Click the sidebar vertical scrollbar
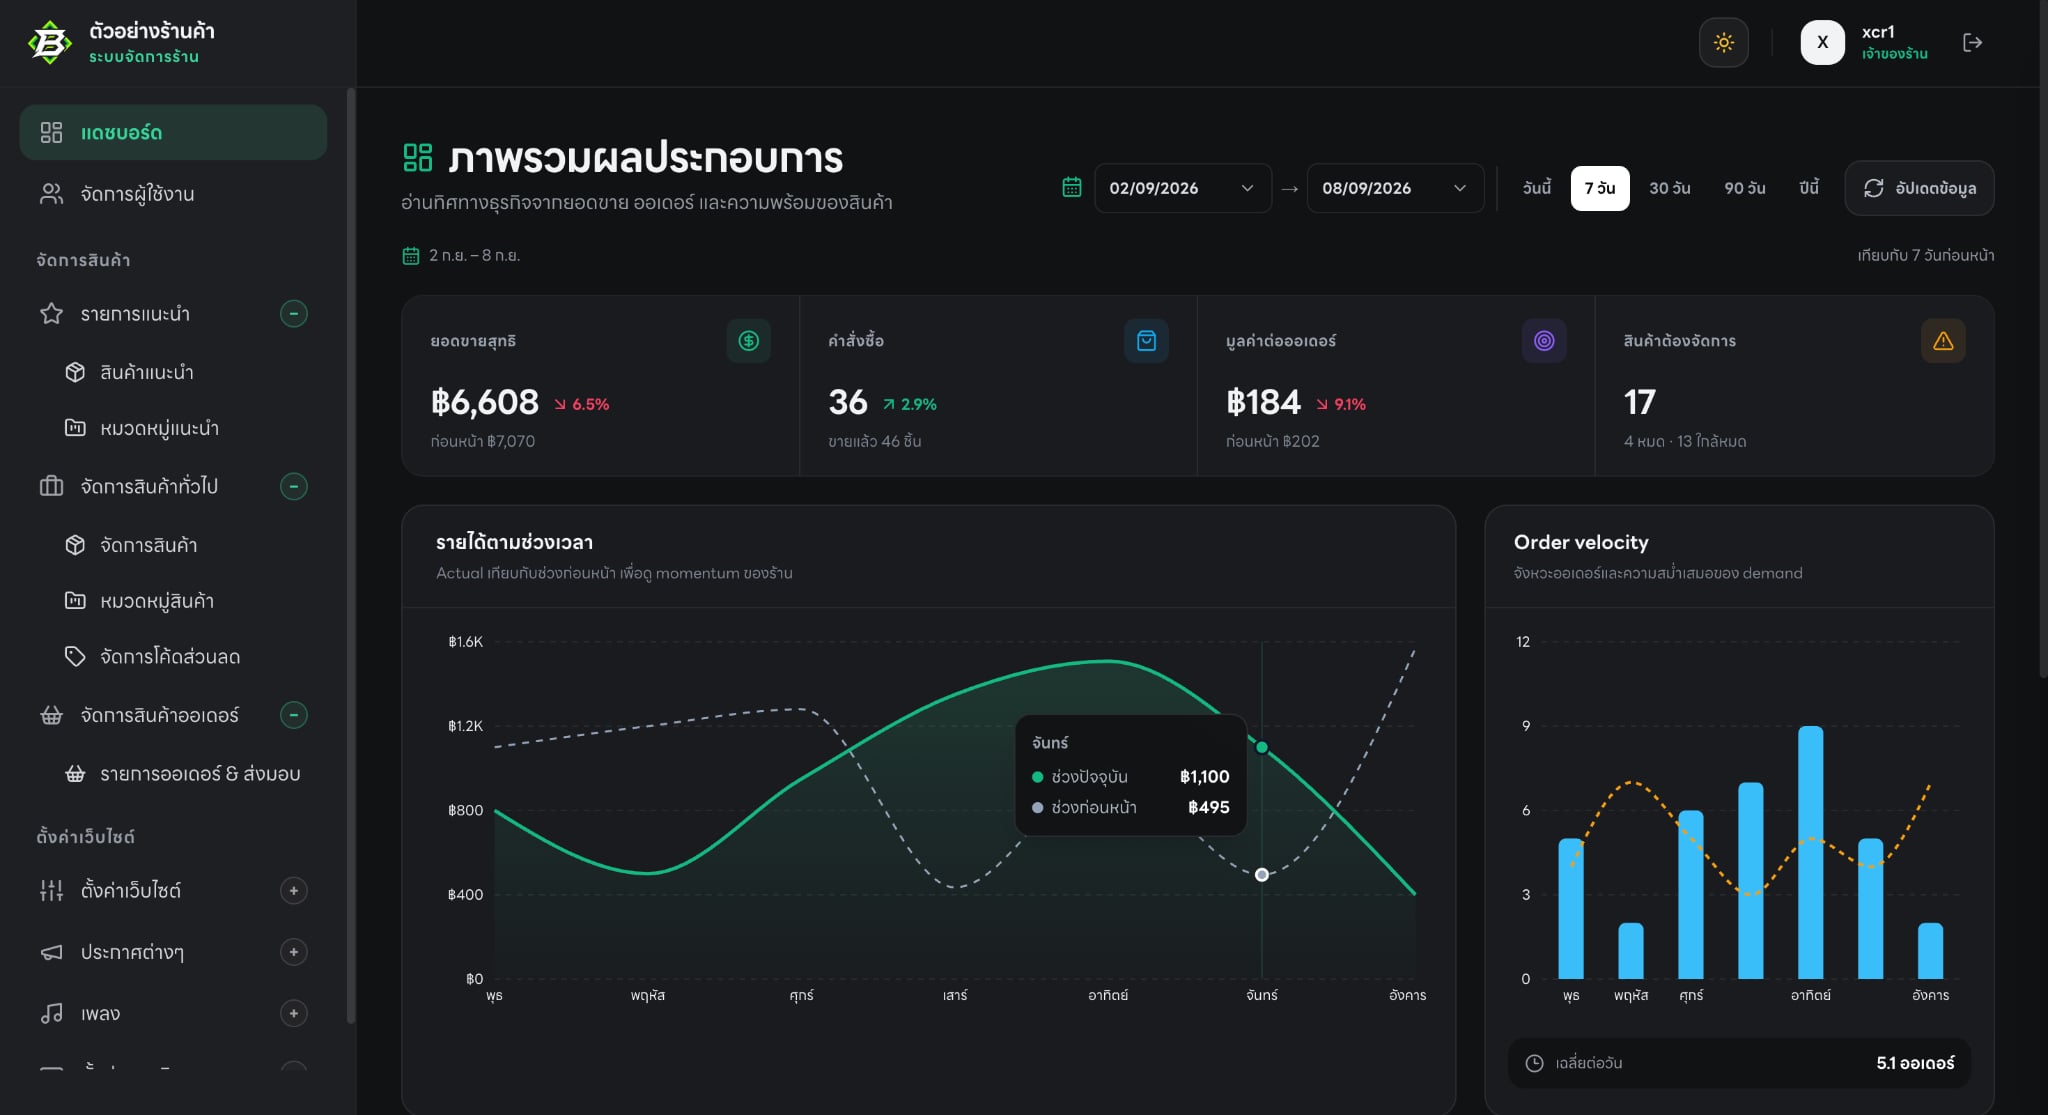2048x1115 pixels. (x=350, y=555)
